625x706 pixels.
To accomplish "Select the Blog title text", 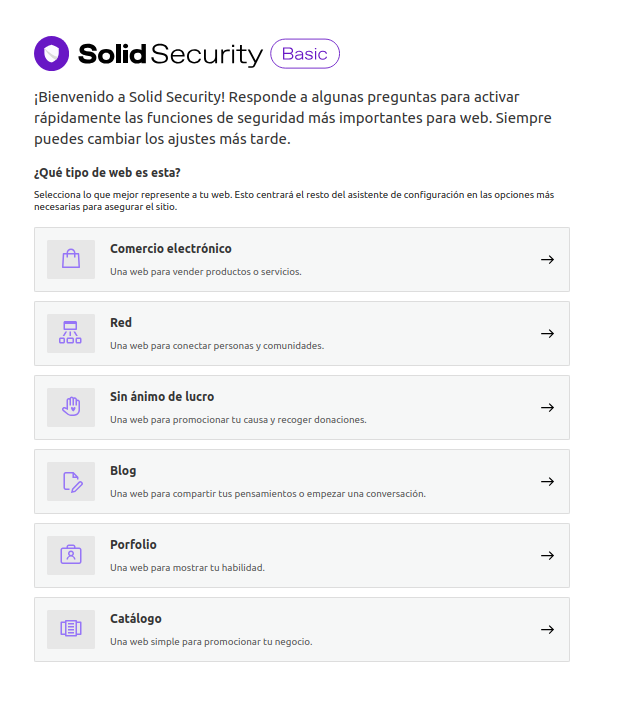I will click(123, 471).
